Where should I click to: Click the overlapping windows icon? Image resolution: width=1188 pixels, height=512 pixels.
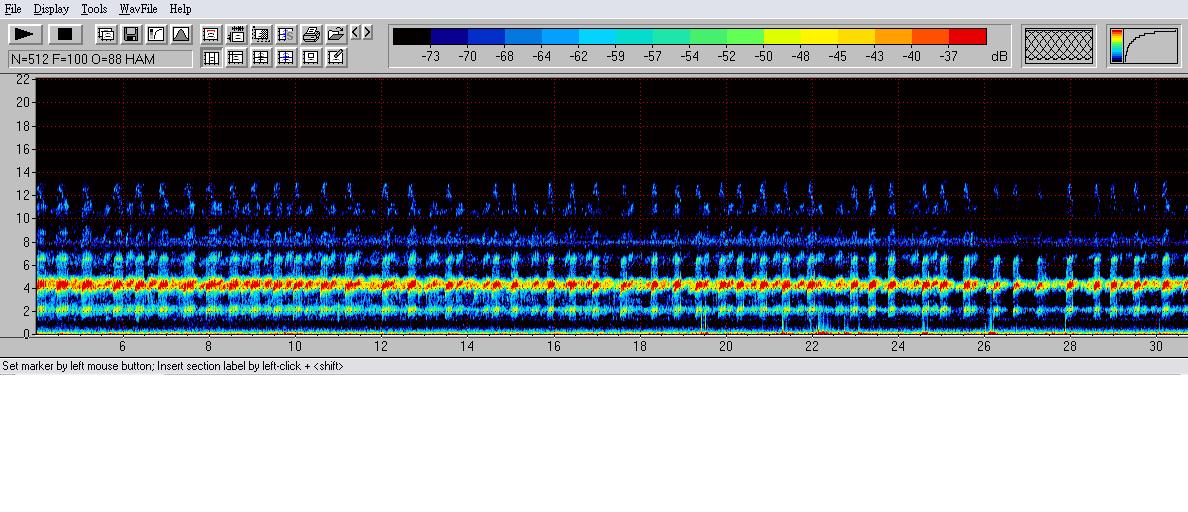point(106,34)
